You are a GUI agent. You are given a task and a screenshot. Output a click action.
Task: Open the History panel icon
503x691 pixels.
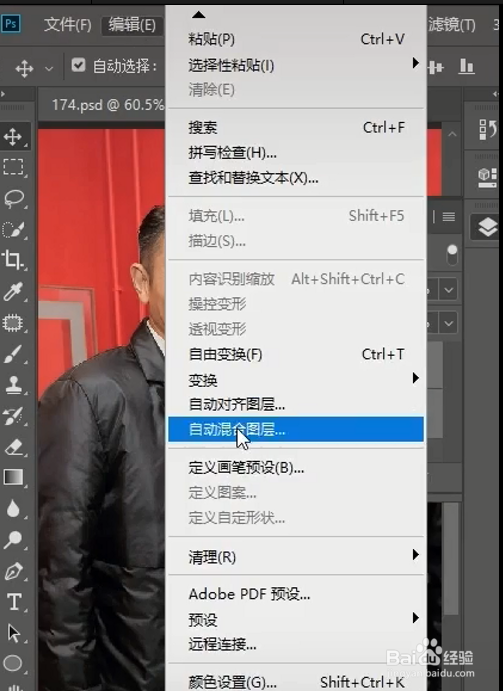tap(488, 129)
